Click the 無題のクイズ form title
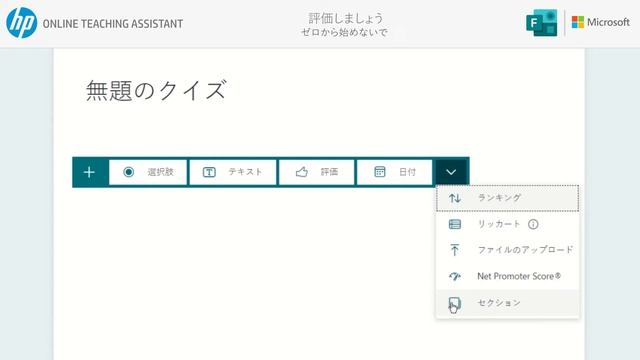This screenshot has width=640, height=360. (156, 90)
